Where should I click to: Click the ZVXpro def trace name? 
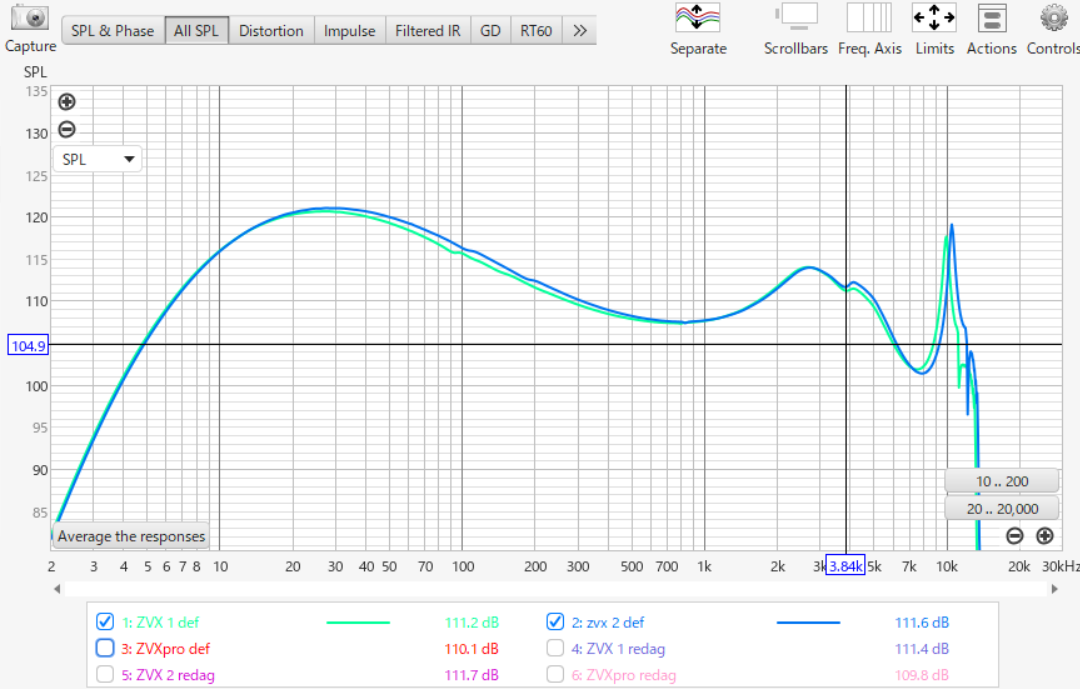166,648
